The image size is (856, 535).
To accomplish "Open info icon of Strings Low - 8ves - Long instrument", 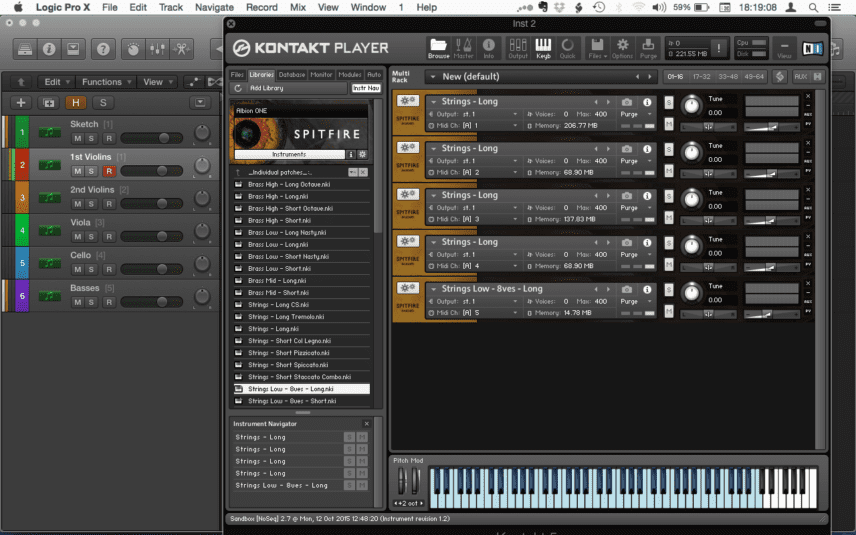I will point(647,289).
